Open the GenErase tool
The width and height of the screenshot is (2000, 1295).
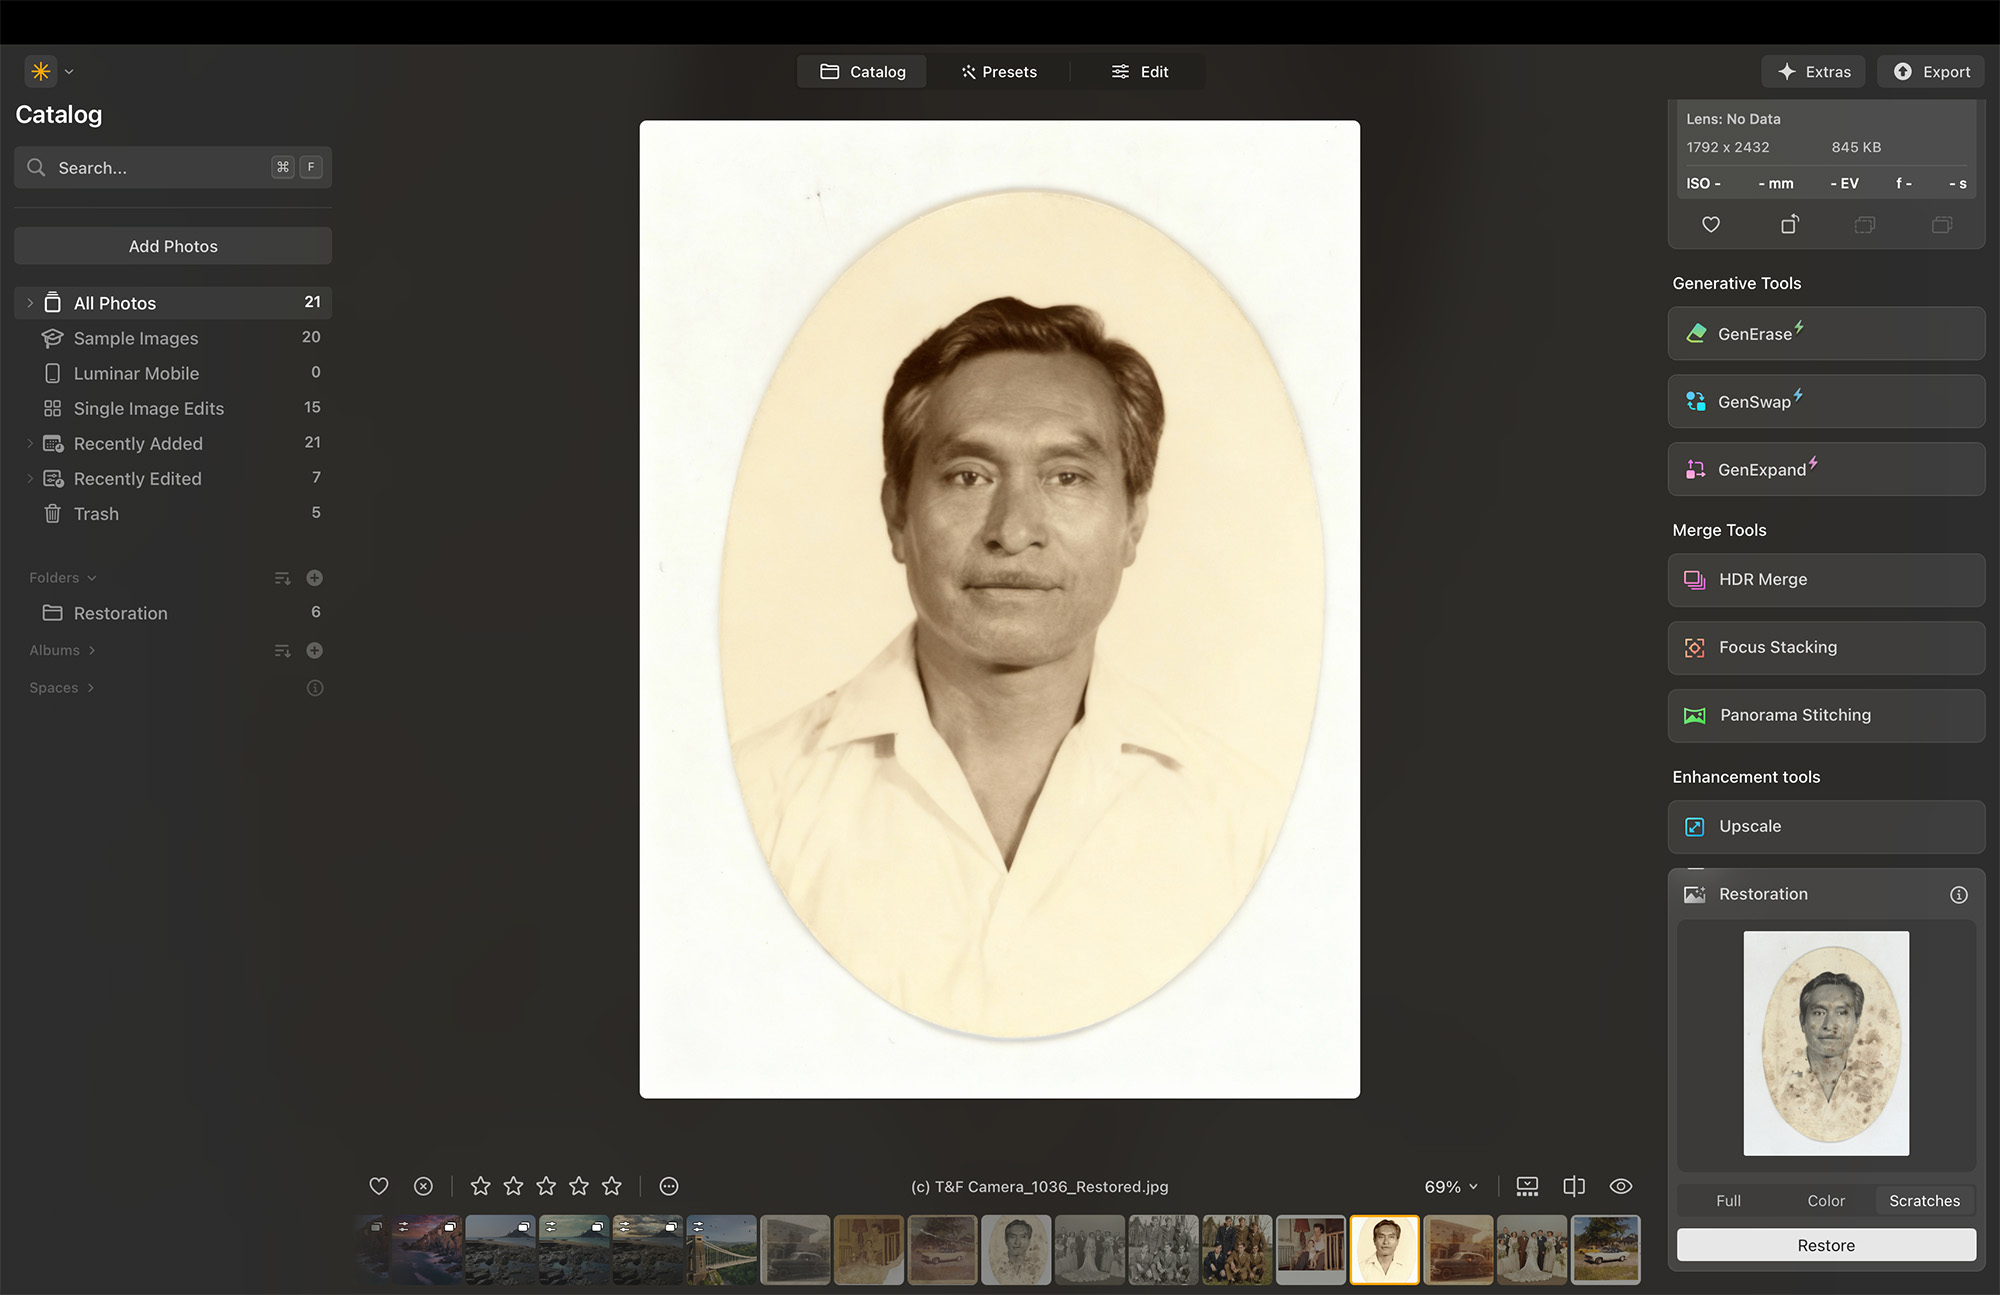[1825, 334]
